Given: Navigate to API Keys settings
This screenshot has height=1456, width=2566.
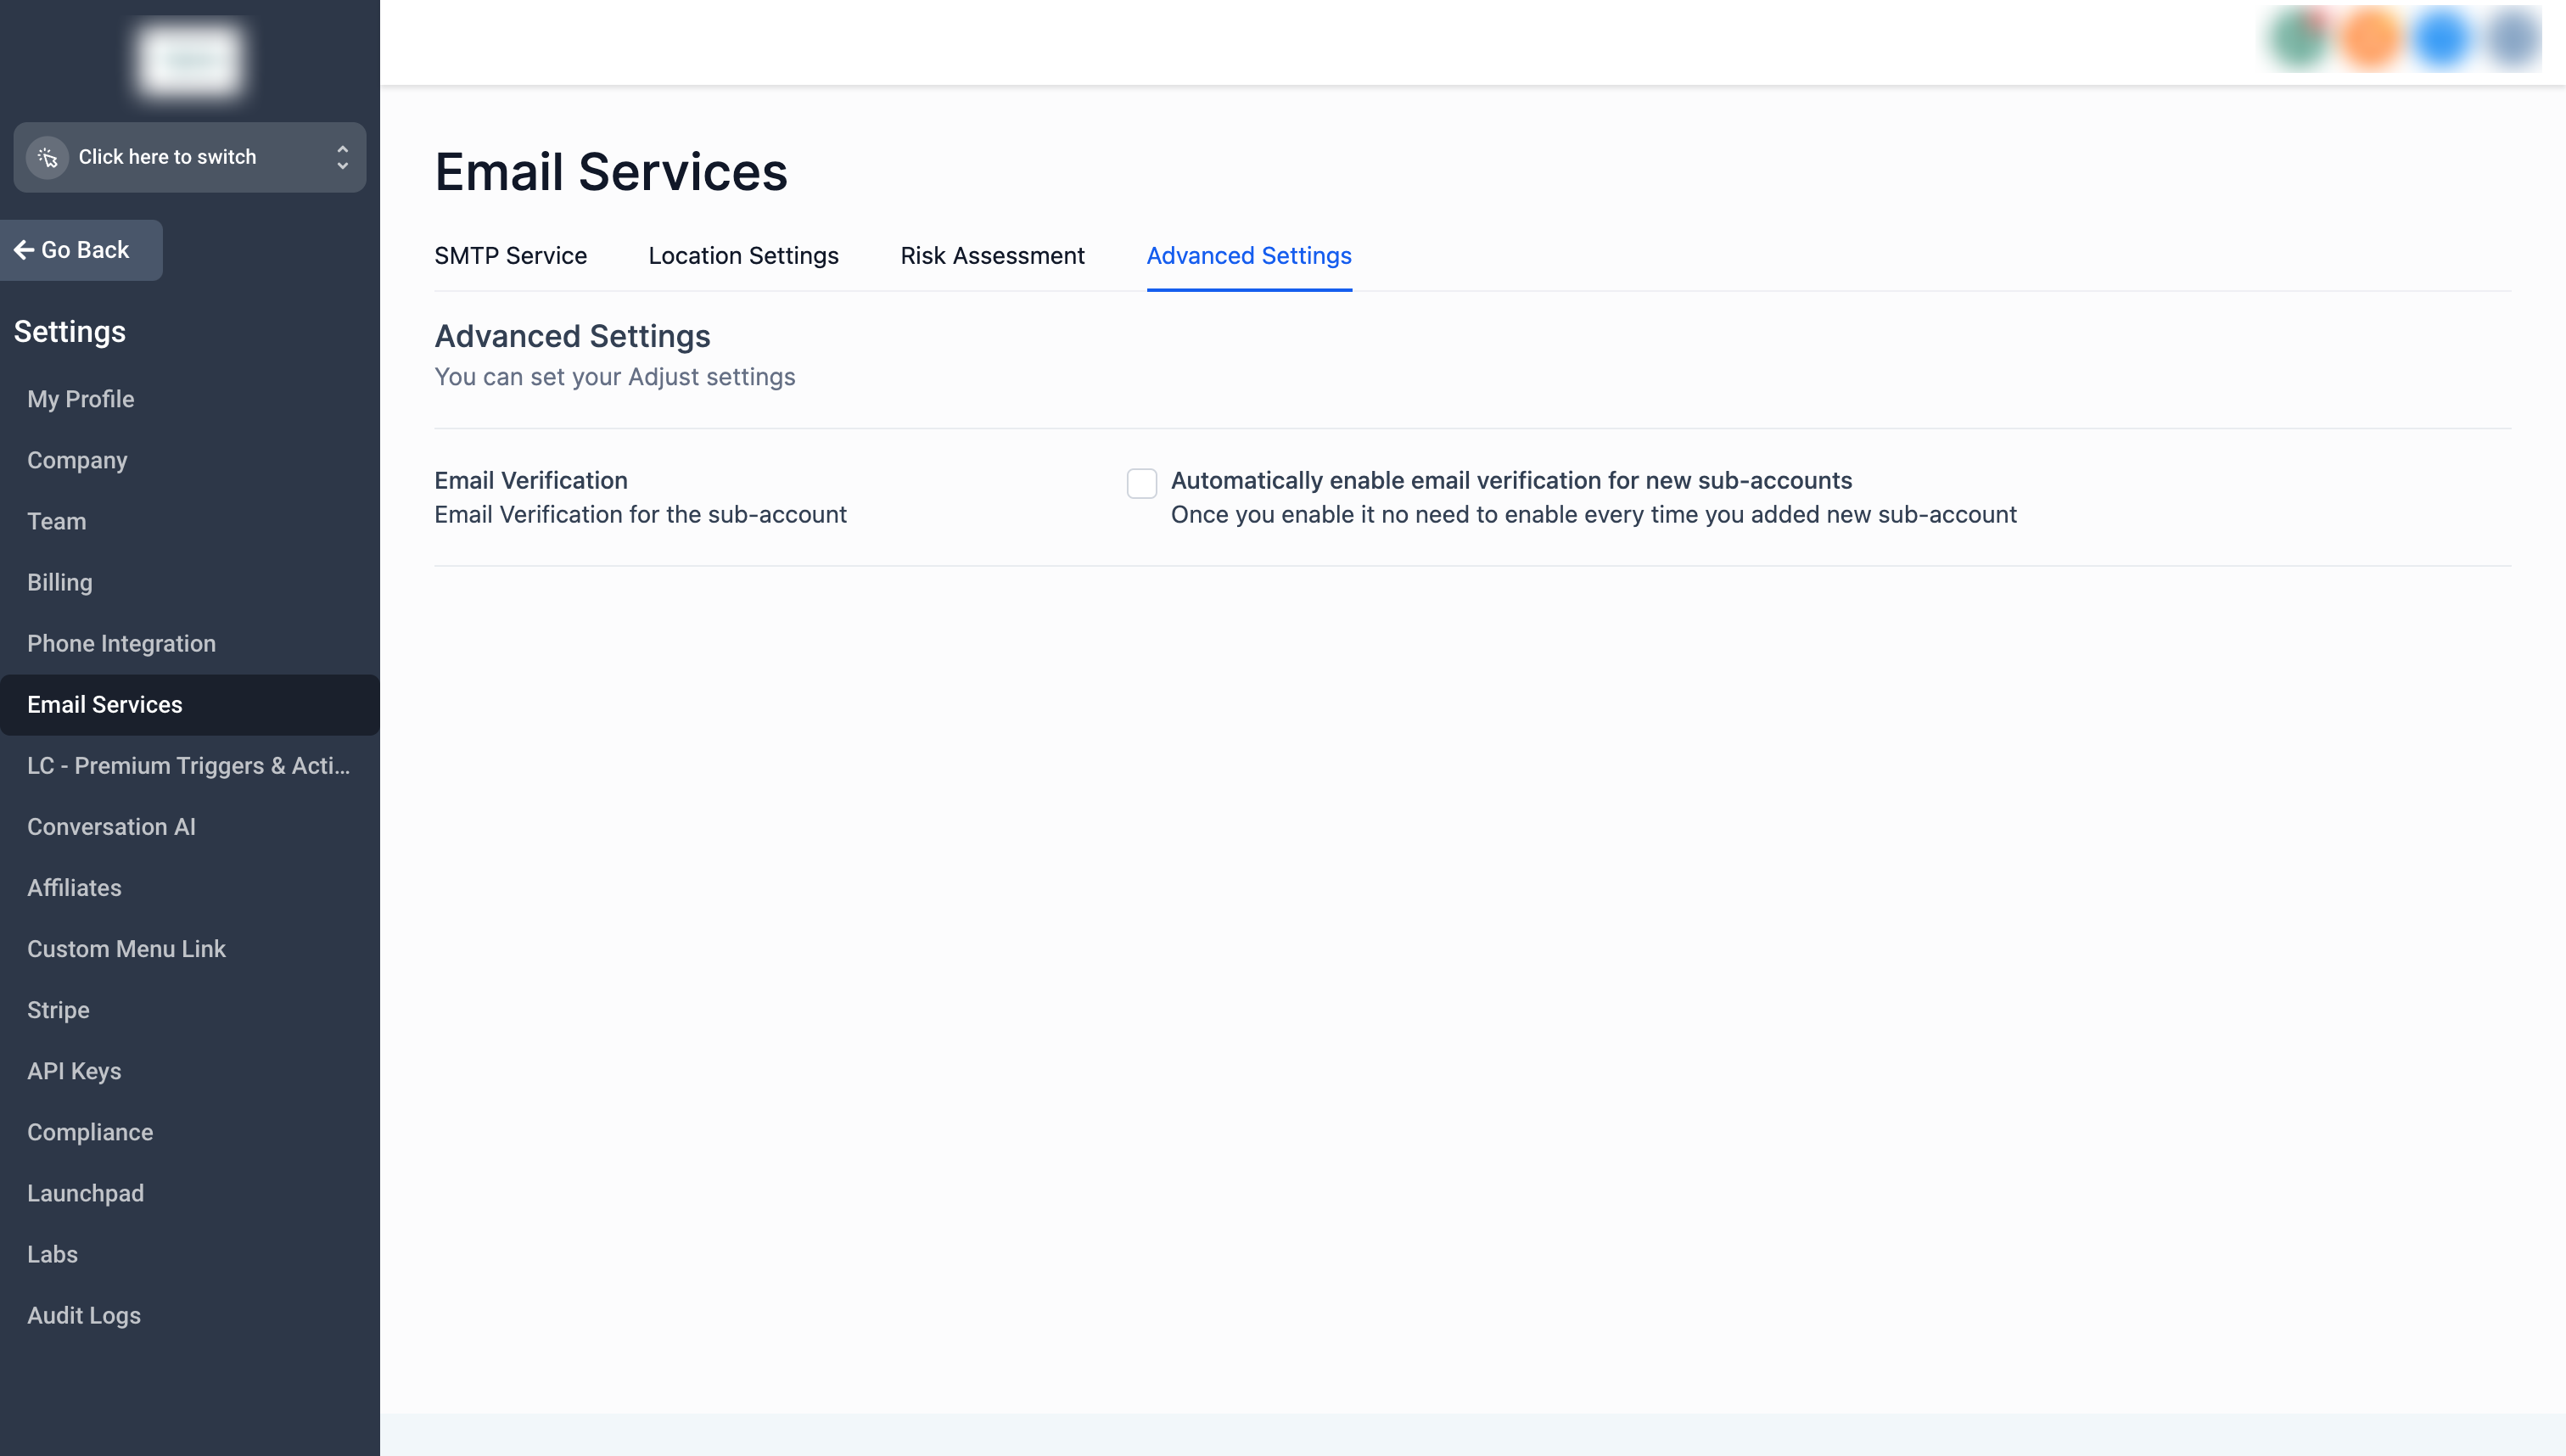Looking at the screenshot, I should [74, 1071].
